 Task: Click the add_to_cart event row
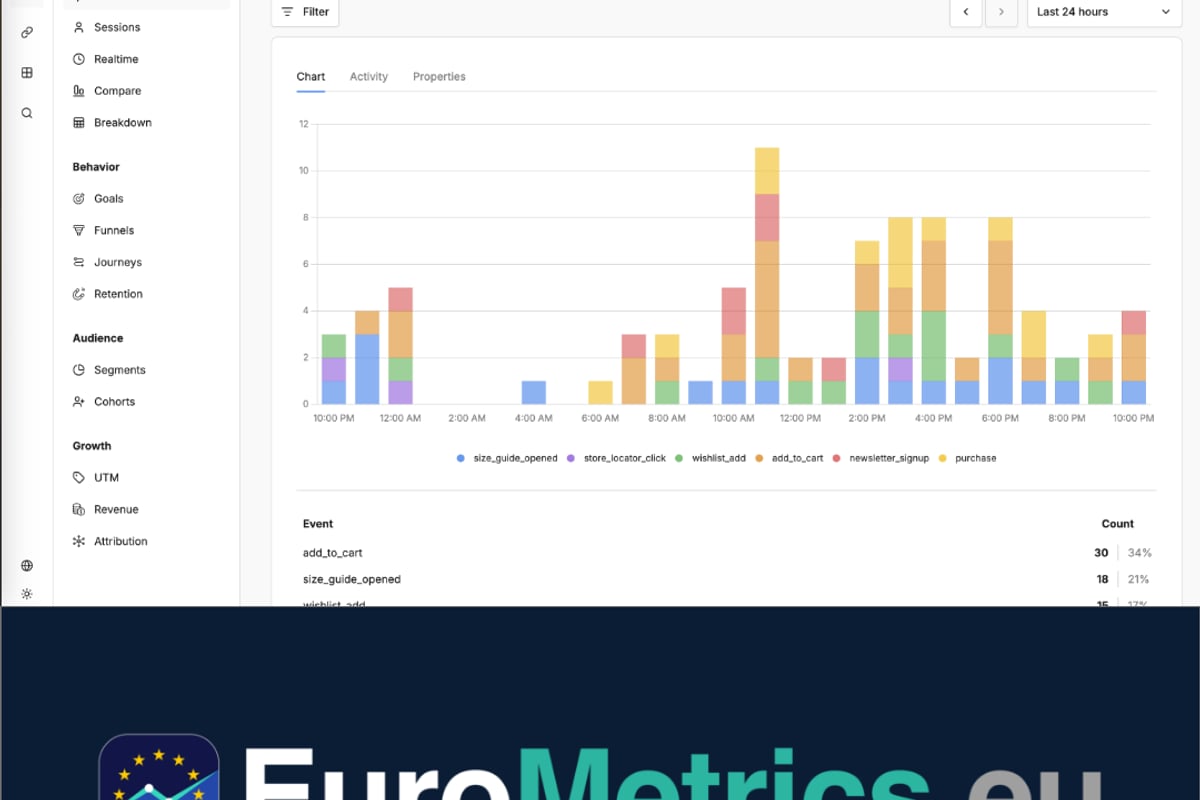726,553
